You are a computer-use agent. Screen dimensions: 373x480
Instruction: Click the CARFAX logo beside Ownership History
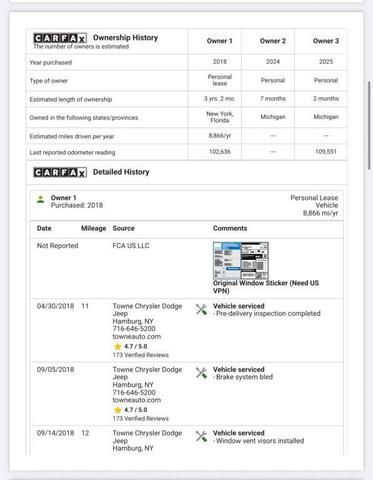60,38
